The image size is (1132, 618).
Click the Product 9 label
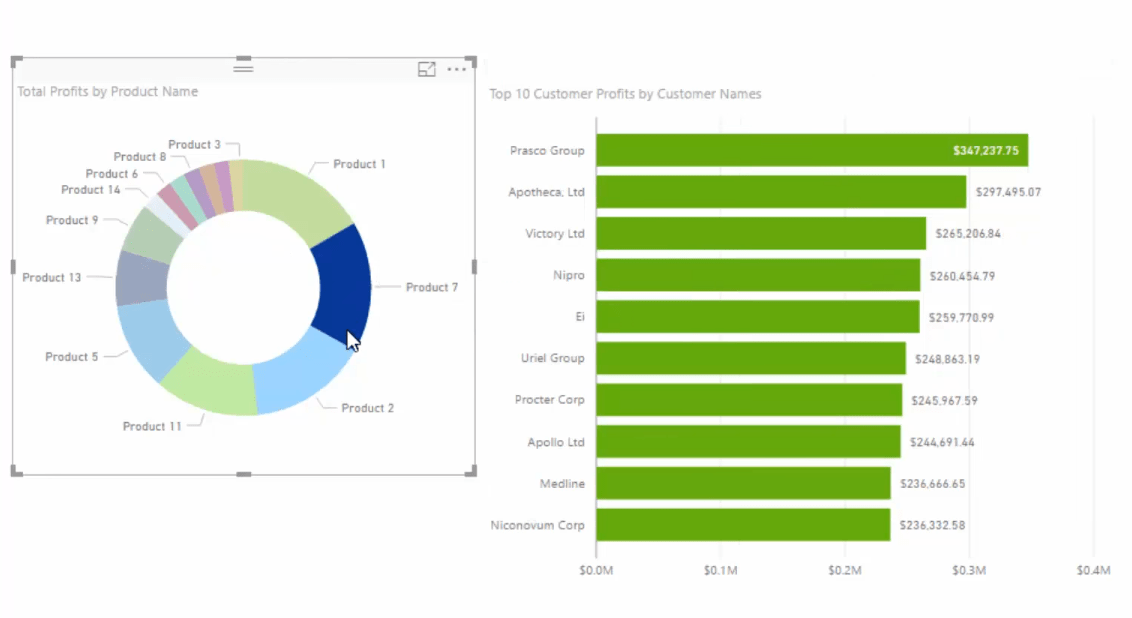[71, 220]
